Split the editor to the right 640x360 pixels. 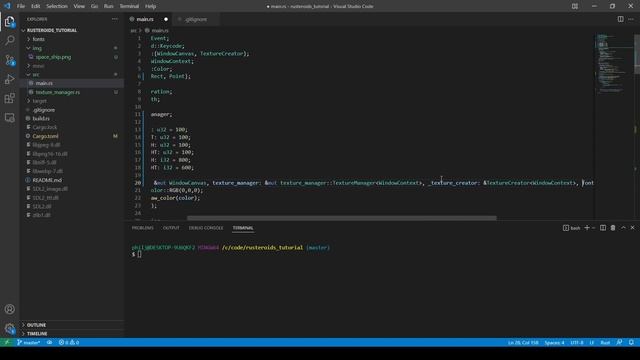pos(620,19)
